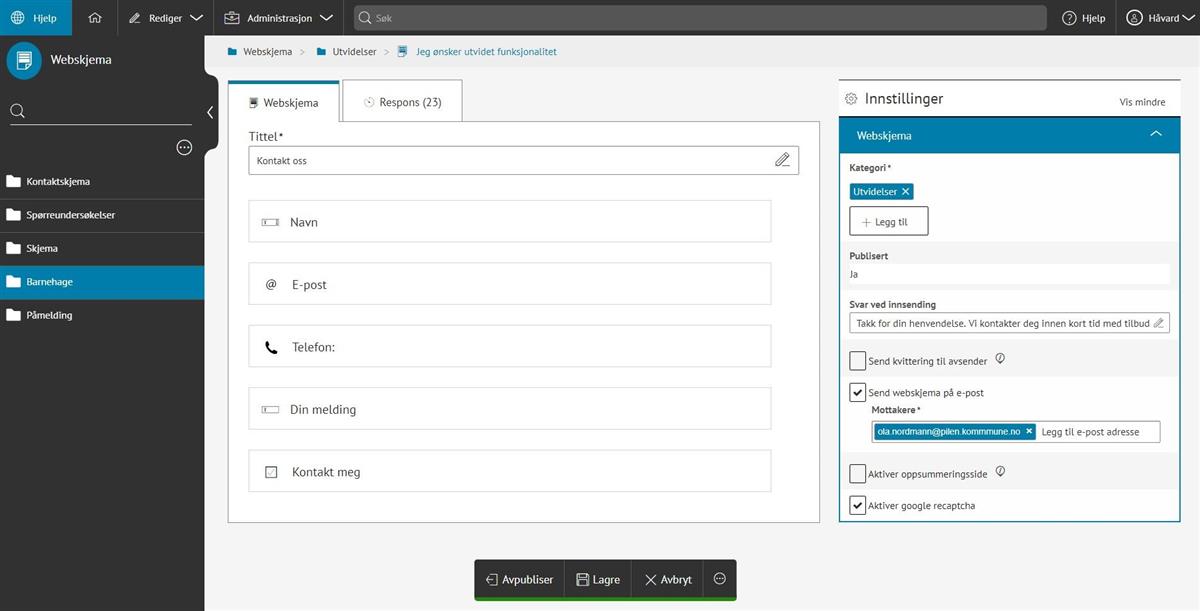Click info icon beside Send kvittering til avsender
This screenshot has height=611, width=1200.
click(x=999, y=360)
